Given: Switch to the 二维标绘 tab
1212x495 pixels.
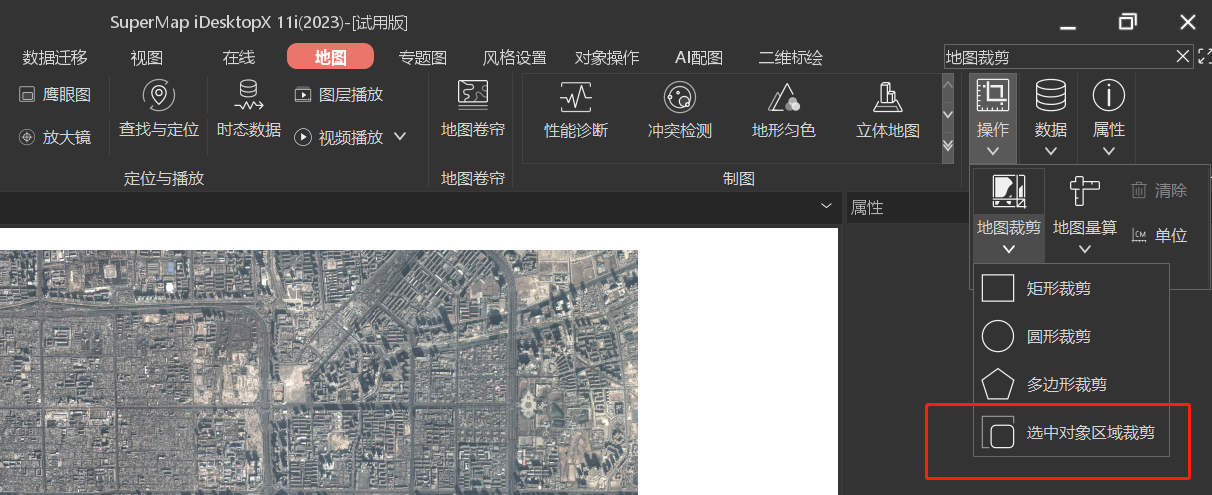Looking at the screenshot, I should coord(791,58).
